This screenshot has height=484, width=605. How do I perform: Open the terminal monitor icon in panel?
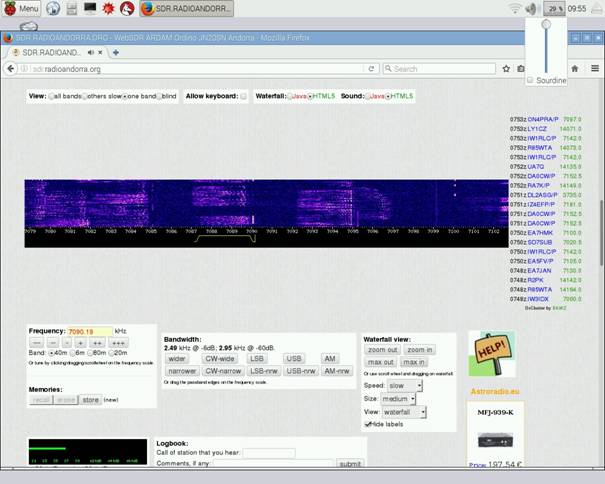(x=90, y=8)
